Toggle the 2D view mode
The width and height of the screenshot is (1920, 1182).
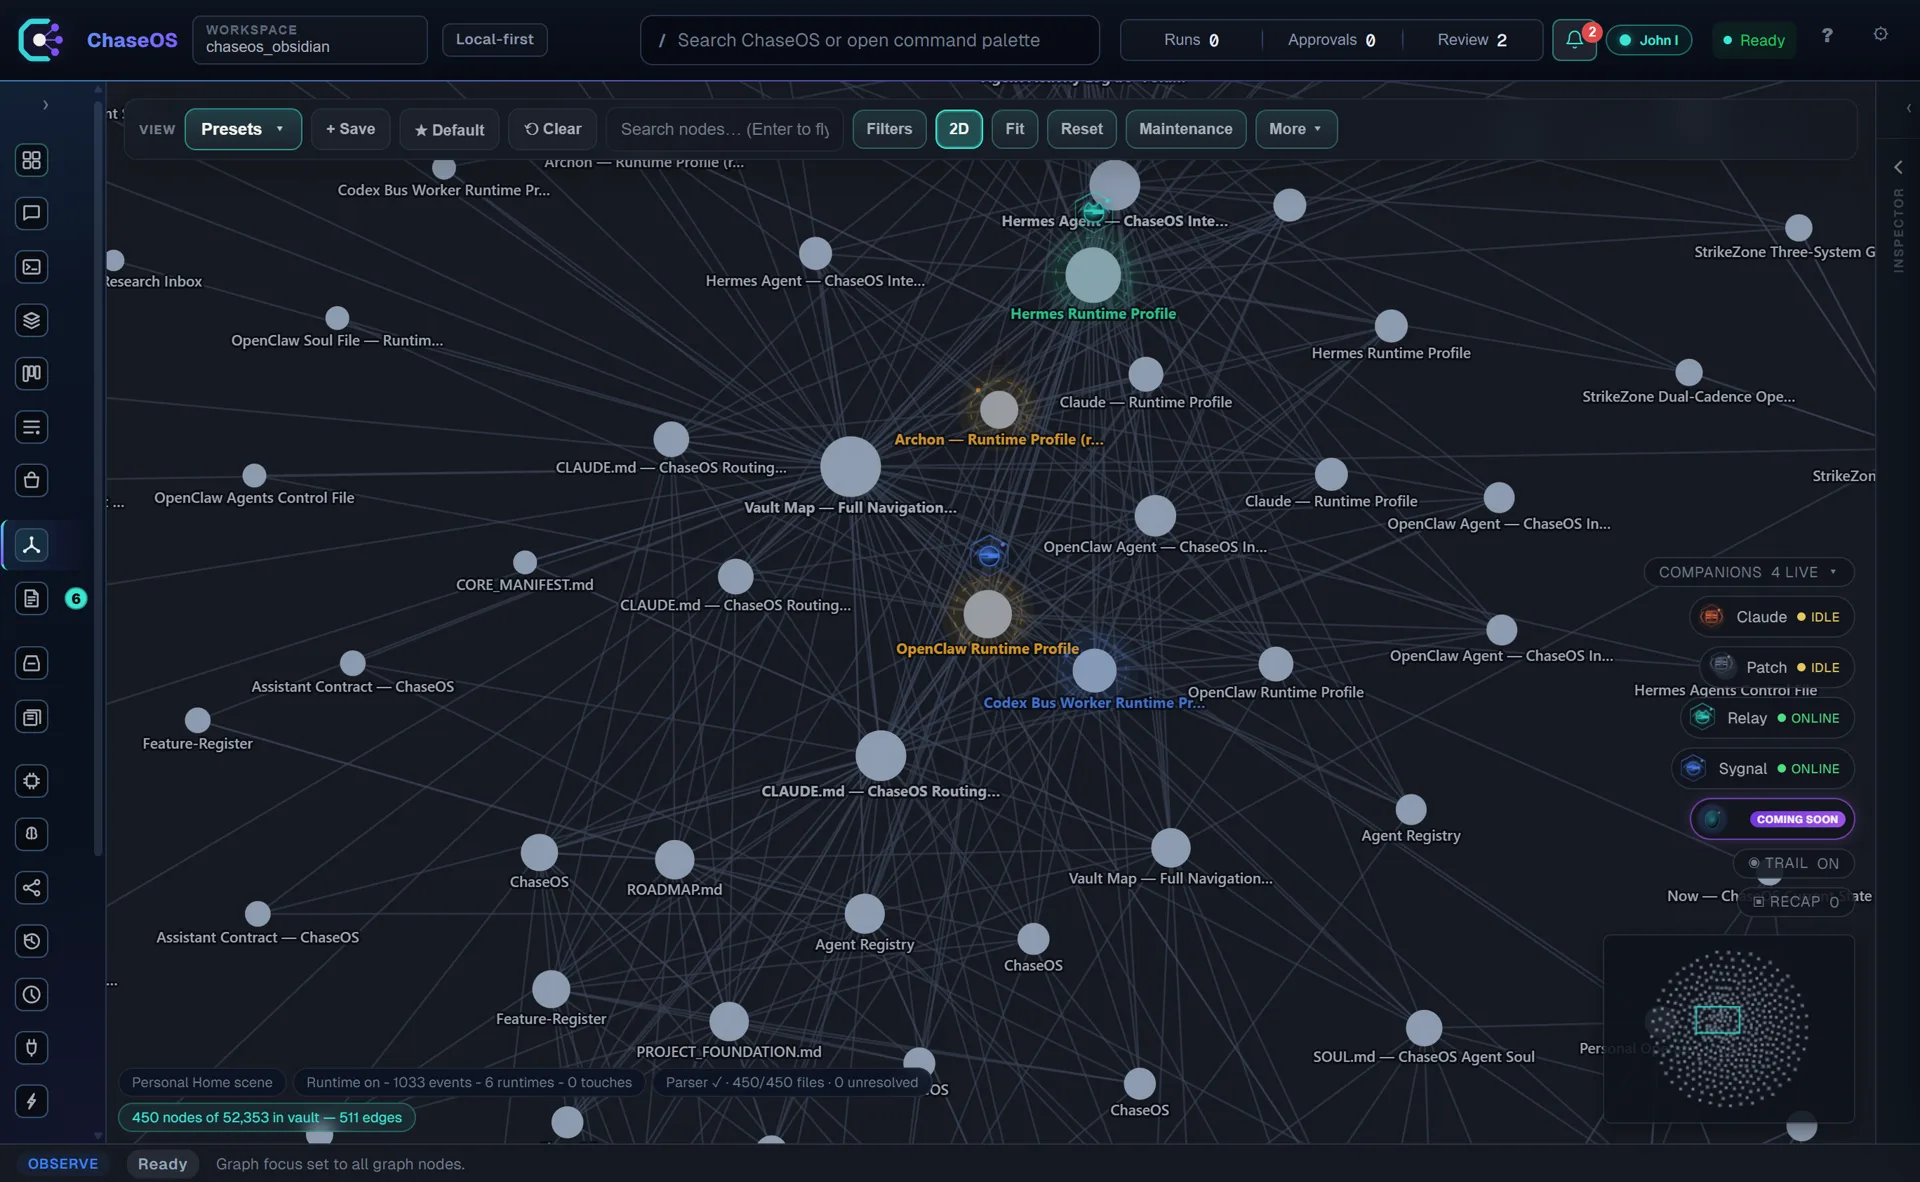[958, 129]
